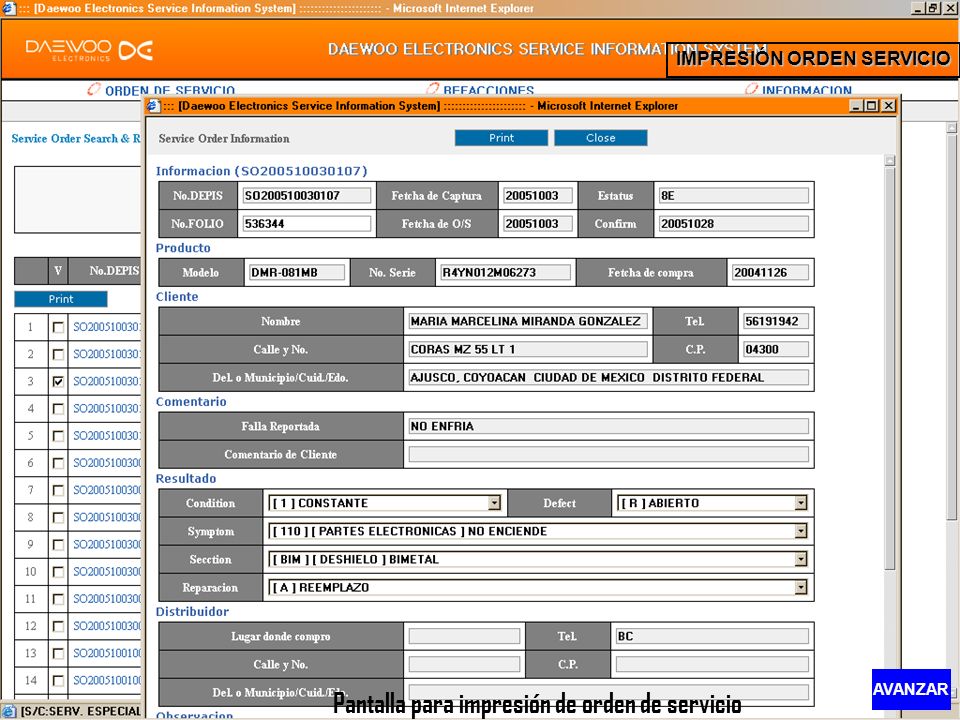Open ORDEN DE SERVICIO menu
This screenshot has width=960, height=720.
[x=170, y=91]
